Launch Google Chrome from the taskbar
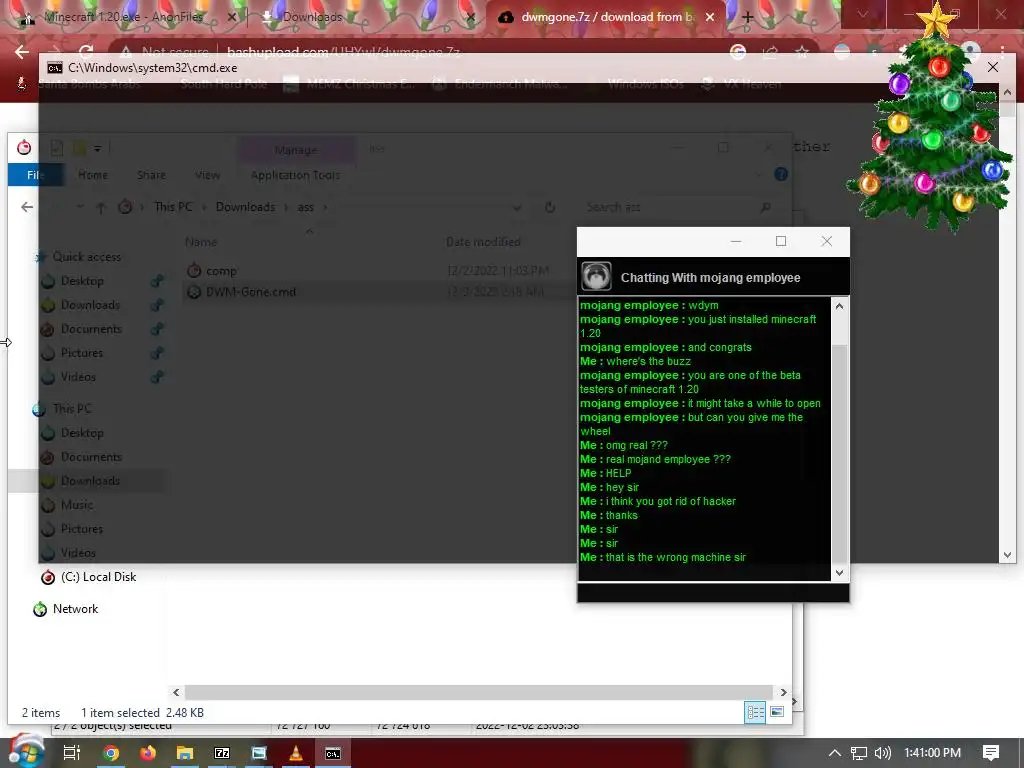The width and height of the screenshot is (1024, 768). click(x=111, y=753)
